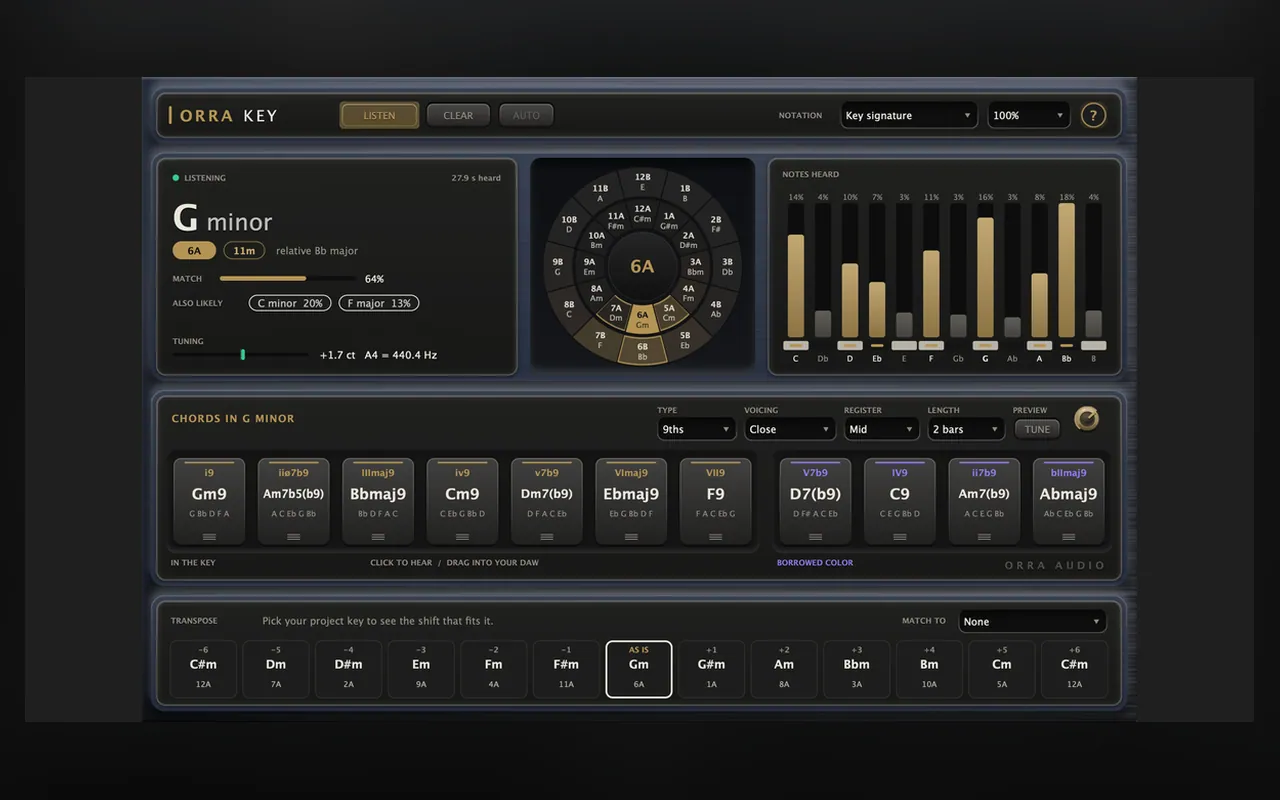
Task: Open the chord Type 9ths dropdown
Action: coord(696,429)
